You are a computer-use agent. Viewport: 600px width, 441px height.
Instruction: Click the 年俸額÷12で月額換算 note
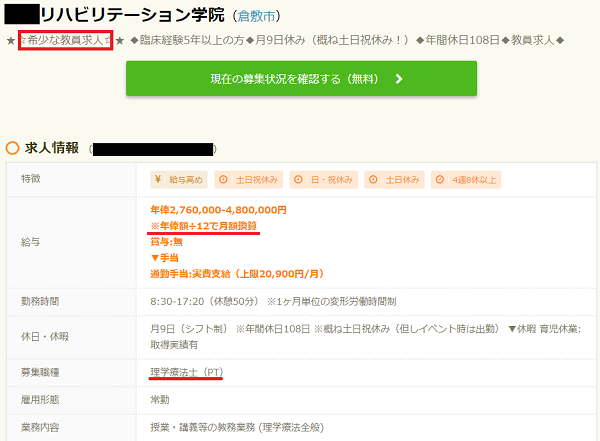204,226
